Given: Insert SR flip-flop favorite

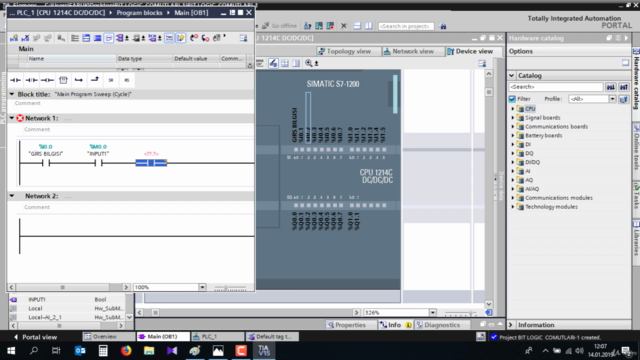Looking at the screenshot, I should 111,80.
